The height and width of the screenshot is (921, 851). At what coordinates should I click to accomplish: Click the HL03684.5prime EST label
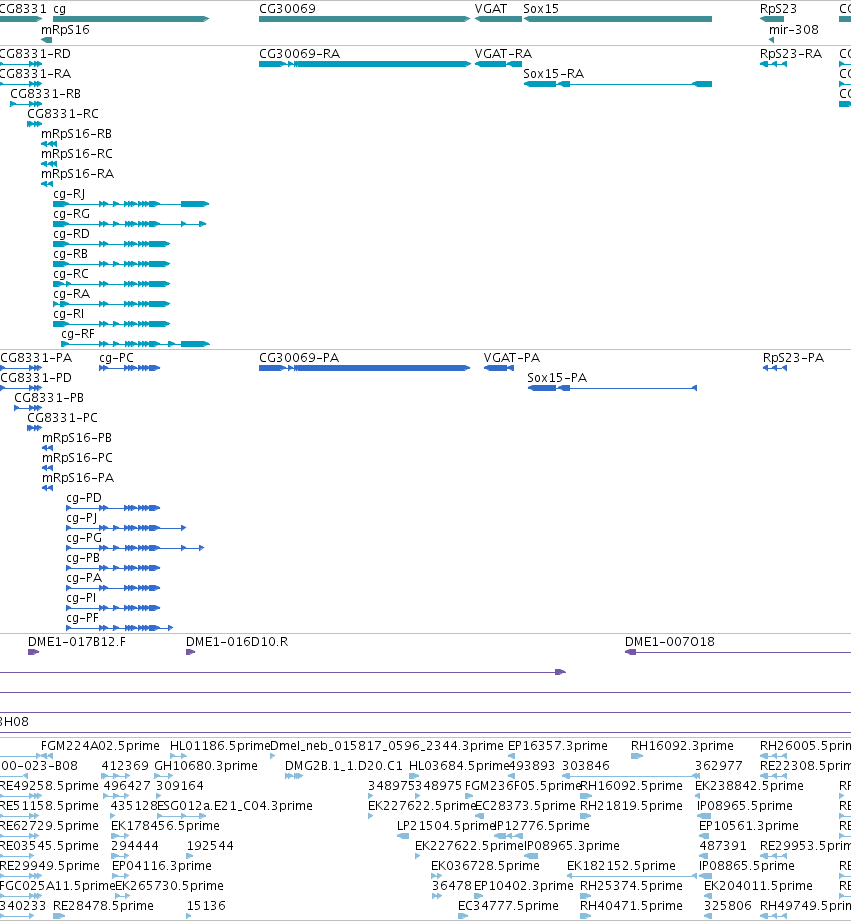[459, 765]
